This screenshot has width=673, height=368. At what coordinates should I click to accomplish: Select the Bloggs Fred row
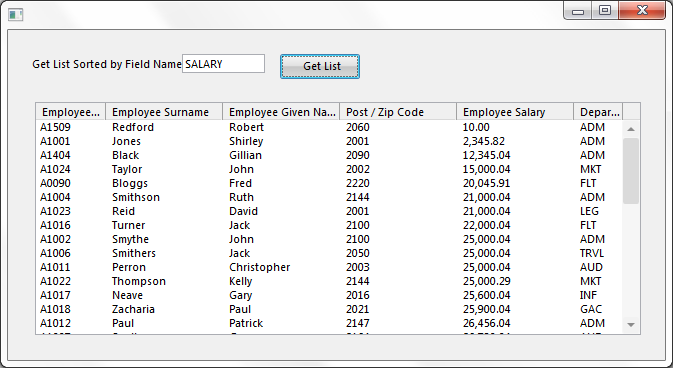click(x=329, y=183)
